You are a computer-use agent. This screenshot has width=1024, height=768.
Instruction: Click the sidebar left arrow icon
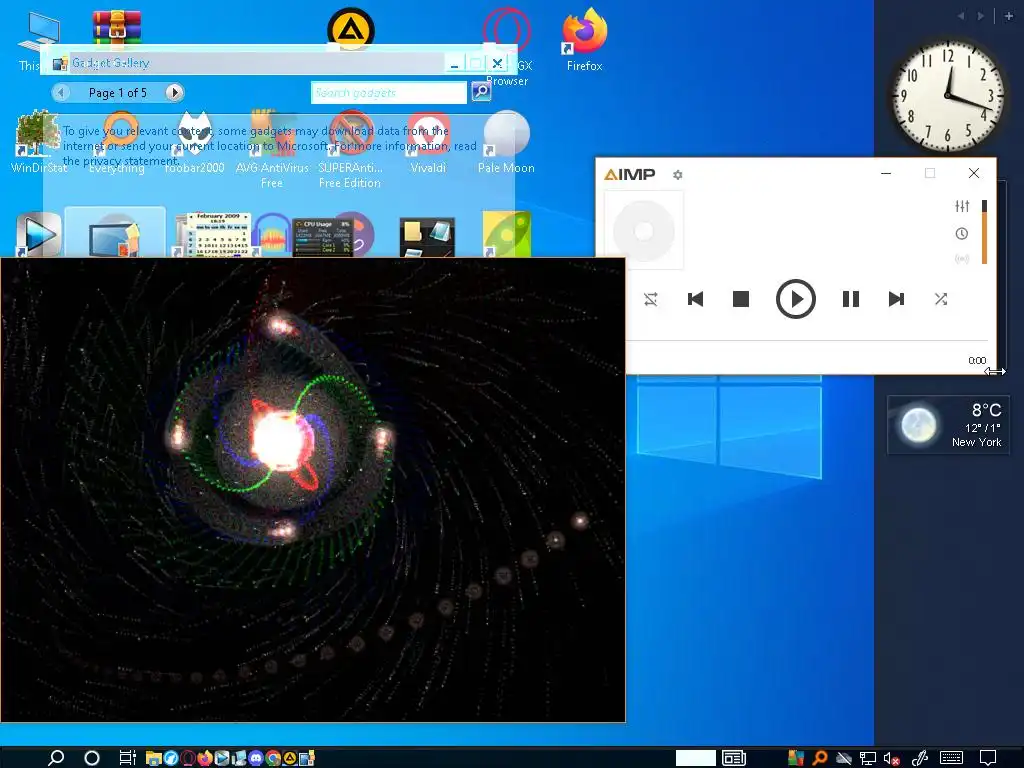point(961,16)
